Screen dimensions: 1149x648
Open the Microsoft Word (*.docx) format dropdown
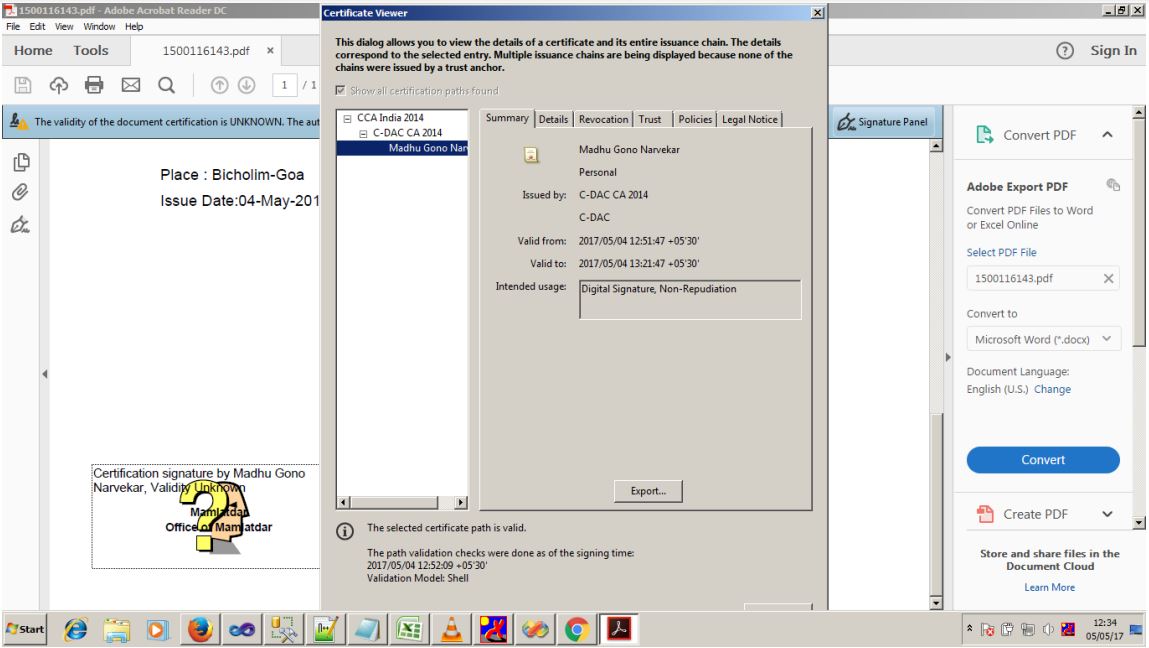coord(1043,339)
